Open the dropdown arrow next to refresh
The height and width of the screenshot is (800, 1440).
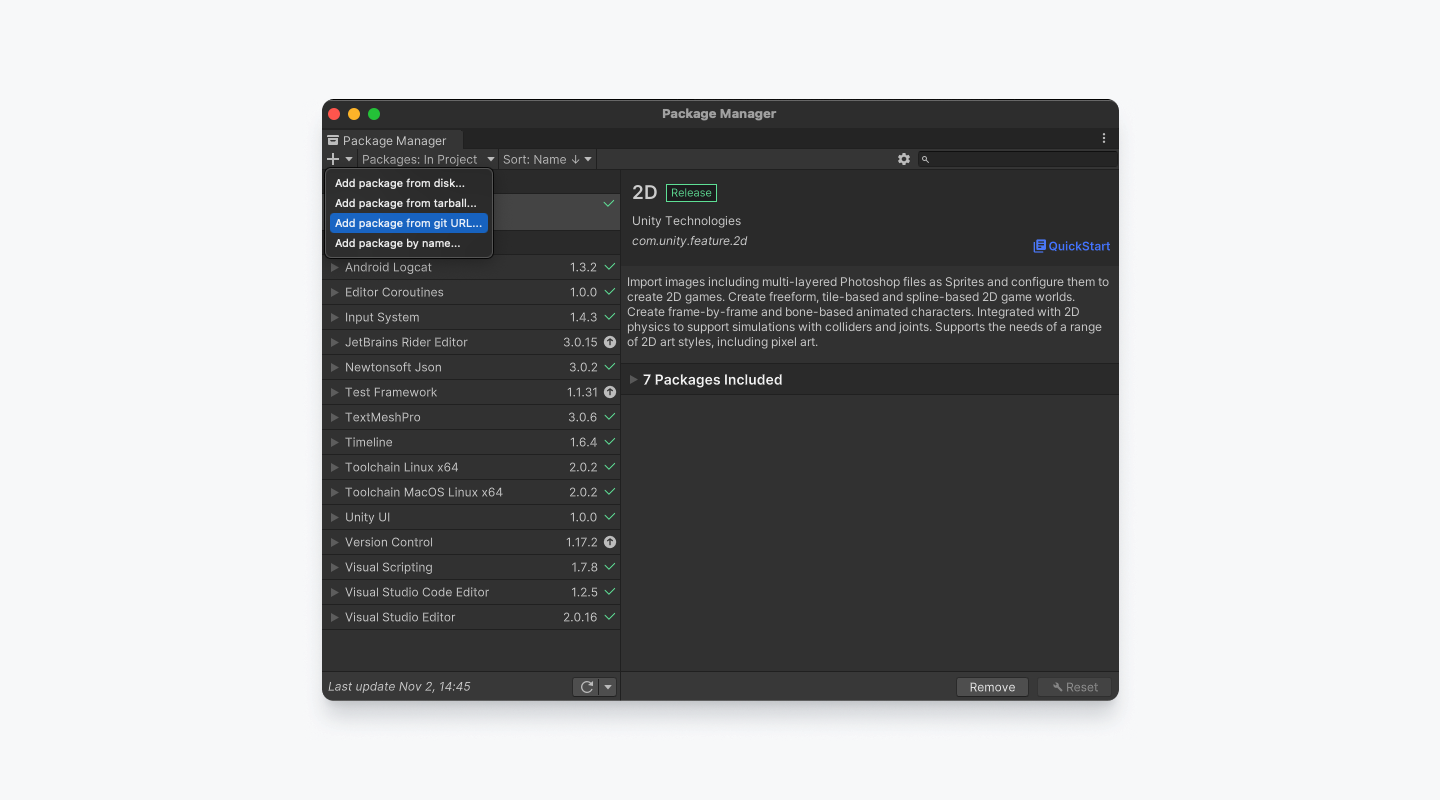tap(608, 687)
